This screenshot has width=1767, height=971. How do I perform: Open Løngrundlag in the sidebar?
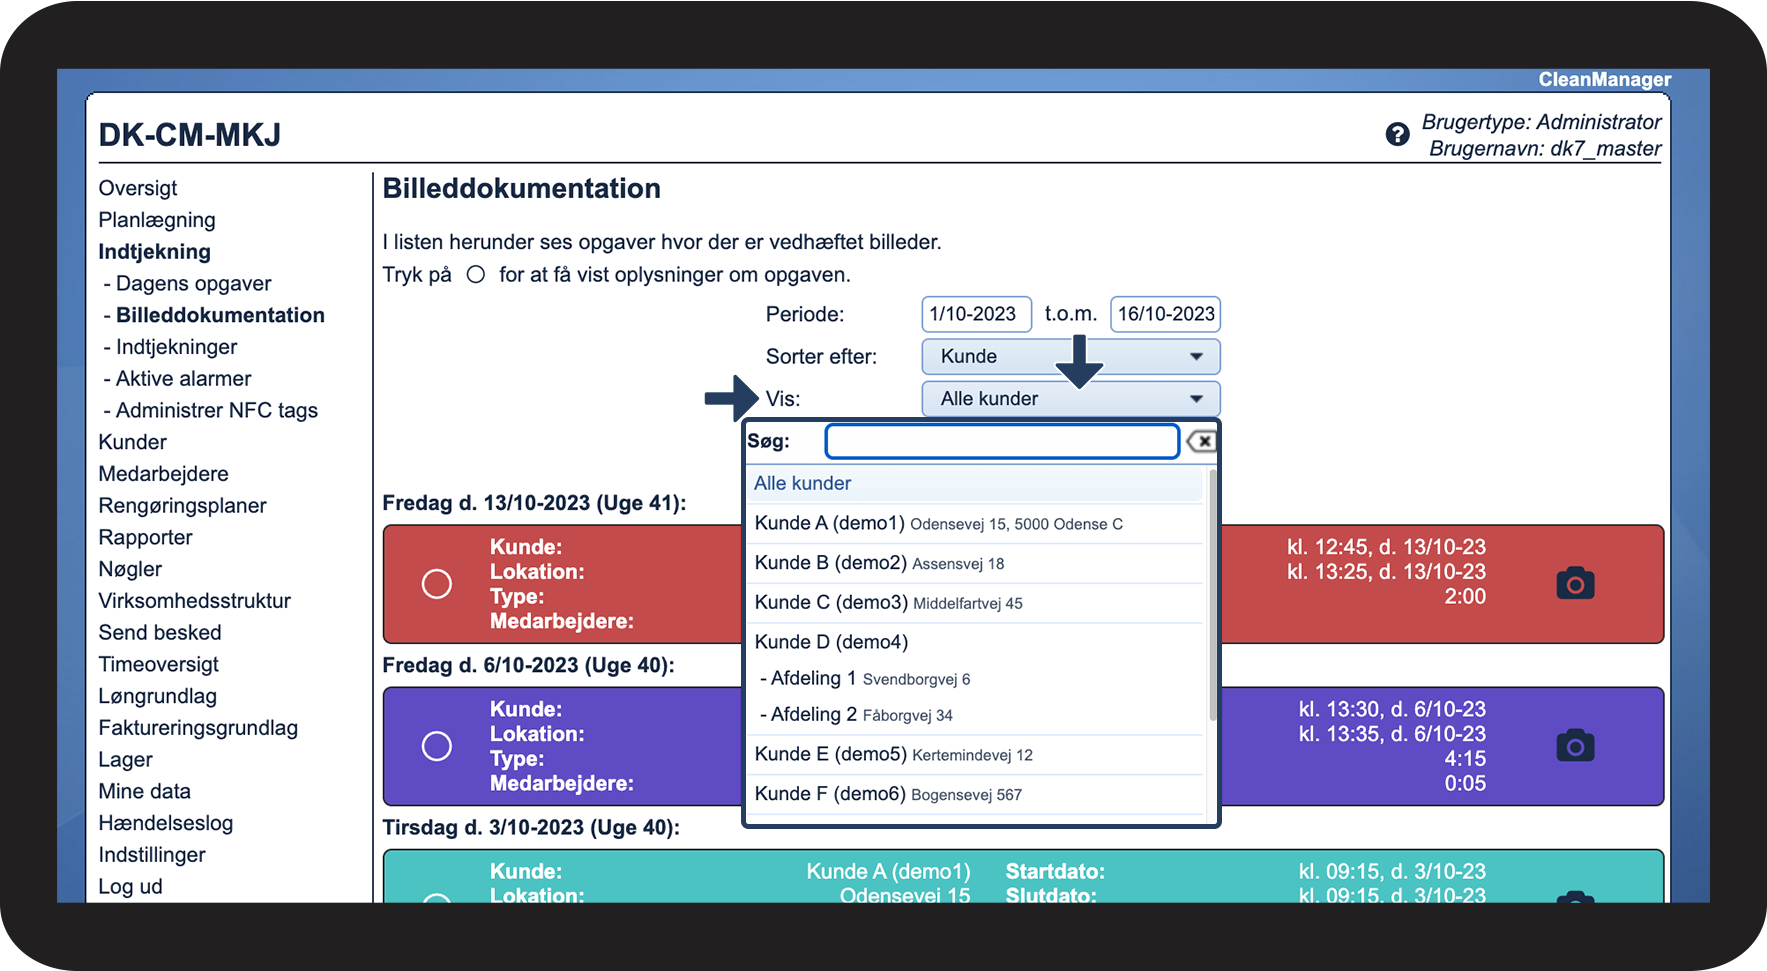tap(158, 696)
